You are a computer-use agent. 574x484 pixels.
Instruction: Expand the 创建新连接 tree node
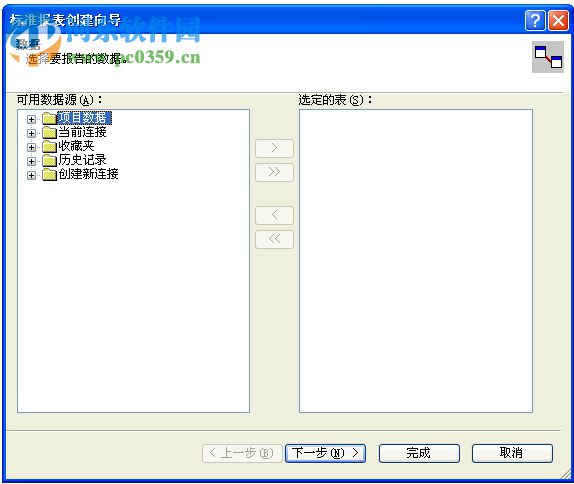coord(31,175)
